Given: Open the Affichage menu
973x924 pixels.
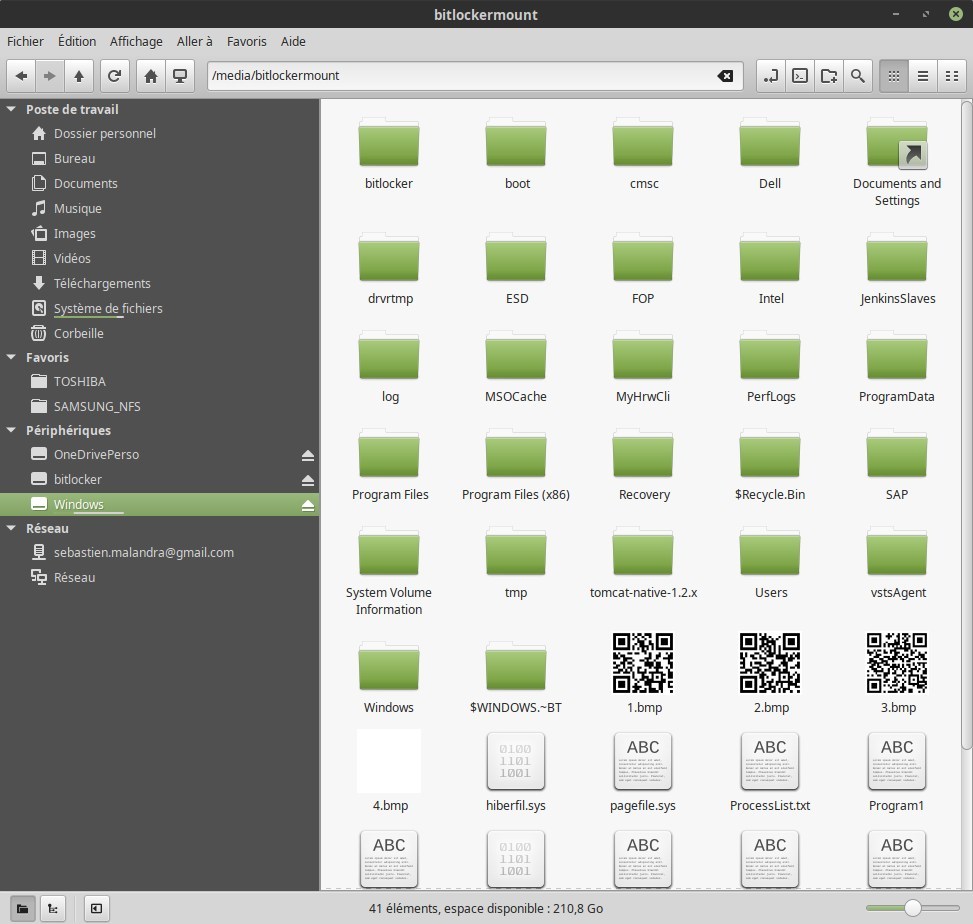Looking at the screenshot, I should pos(136,41).
